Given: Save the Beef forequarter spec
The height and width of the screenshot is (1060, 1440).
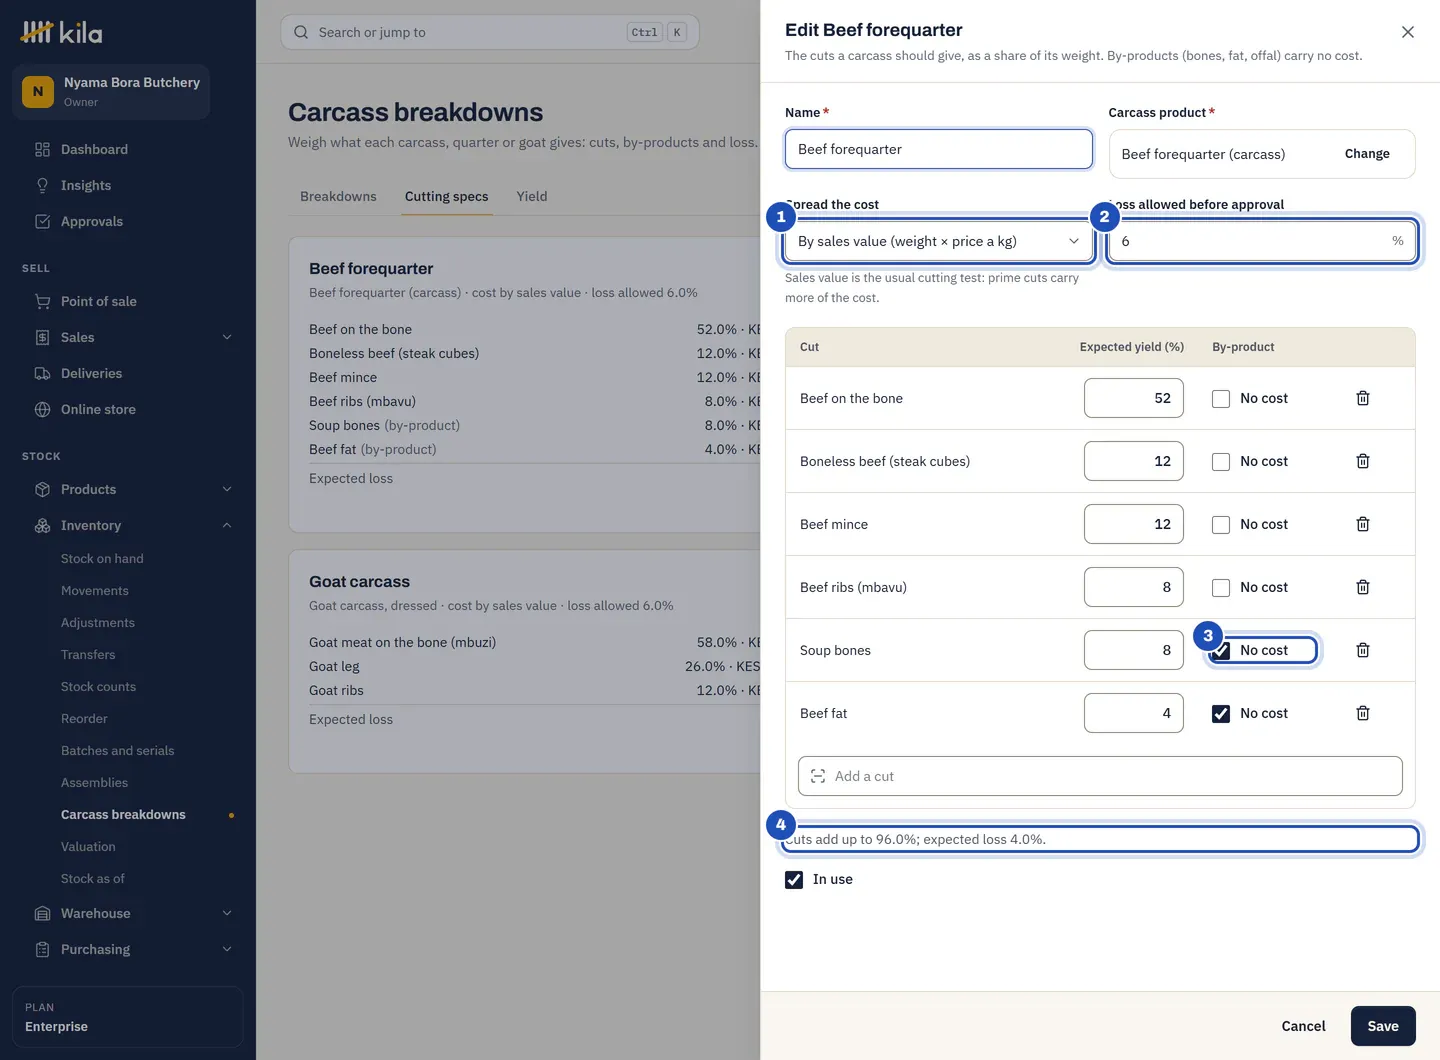Looking at the screenshot, I should click(x=1383, y=1026).
